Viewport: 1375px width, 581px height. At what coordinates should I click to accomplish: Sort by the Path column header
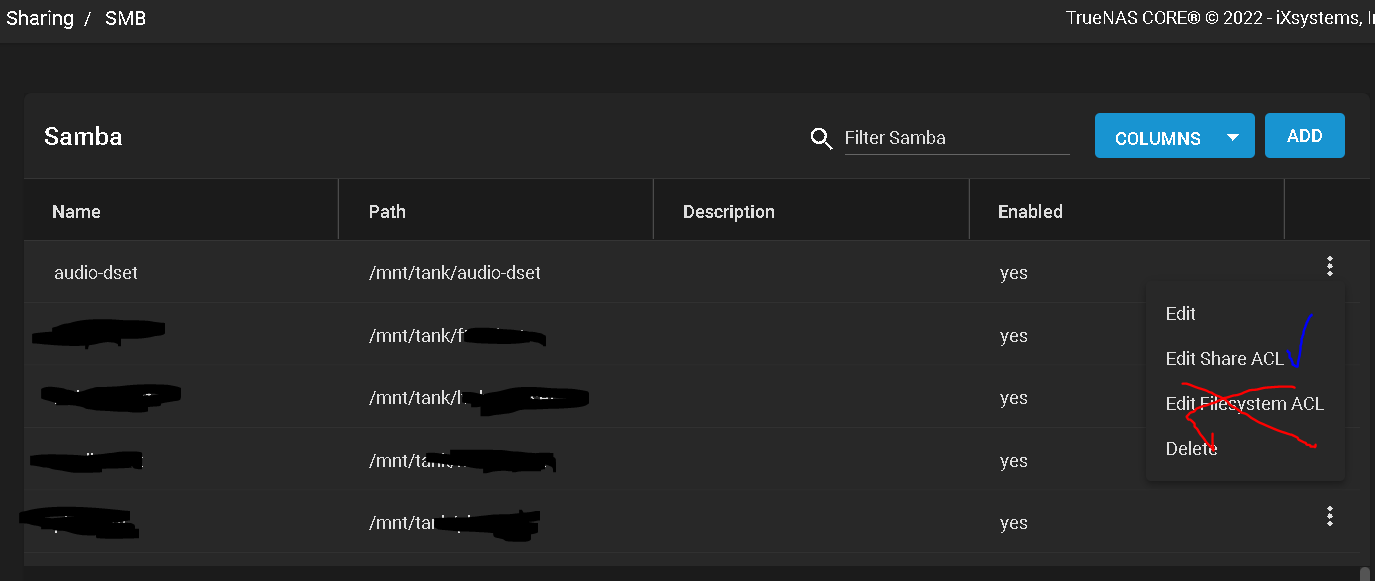pos(387,211)
